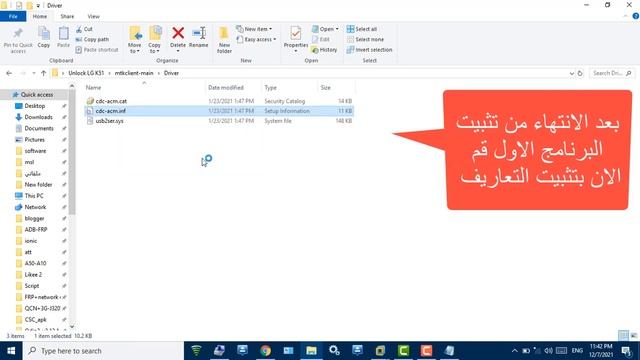Go up one folder level
The width and height of the screenshot is (640, 360).
[x=44, y=73]
